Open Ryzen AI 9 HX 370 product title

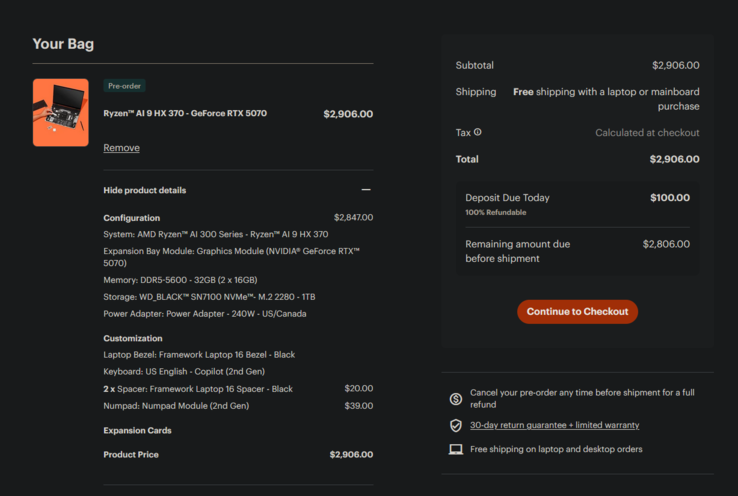185,113
